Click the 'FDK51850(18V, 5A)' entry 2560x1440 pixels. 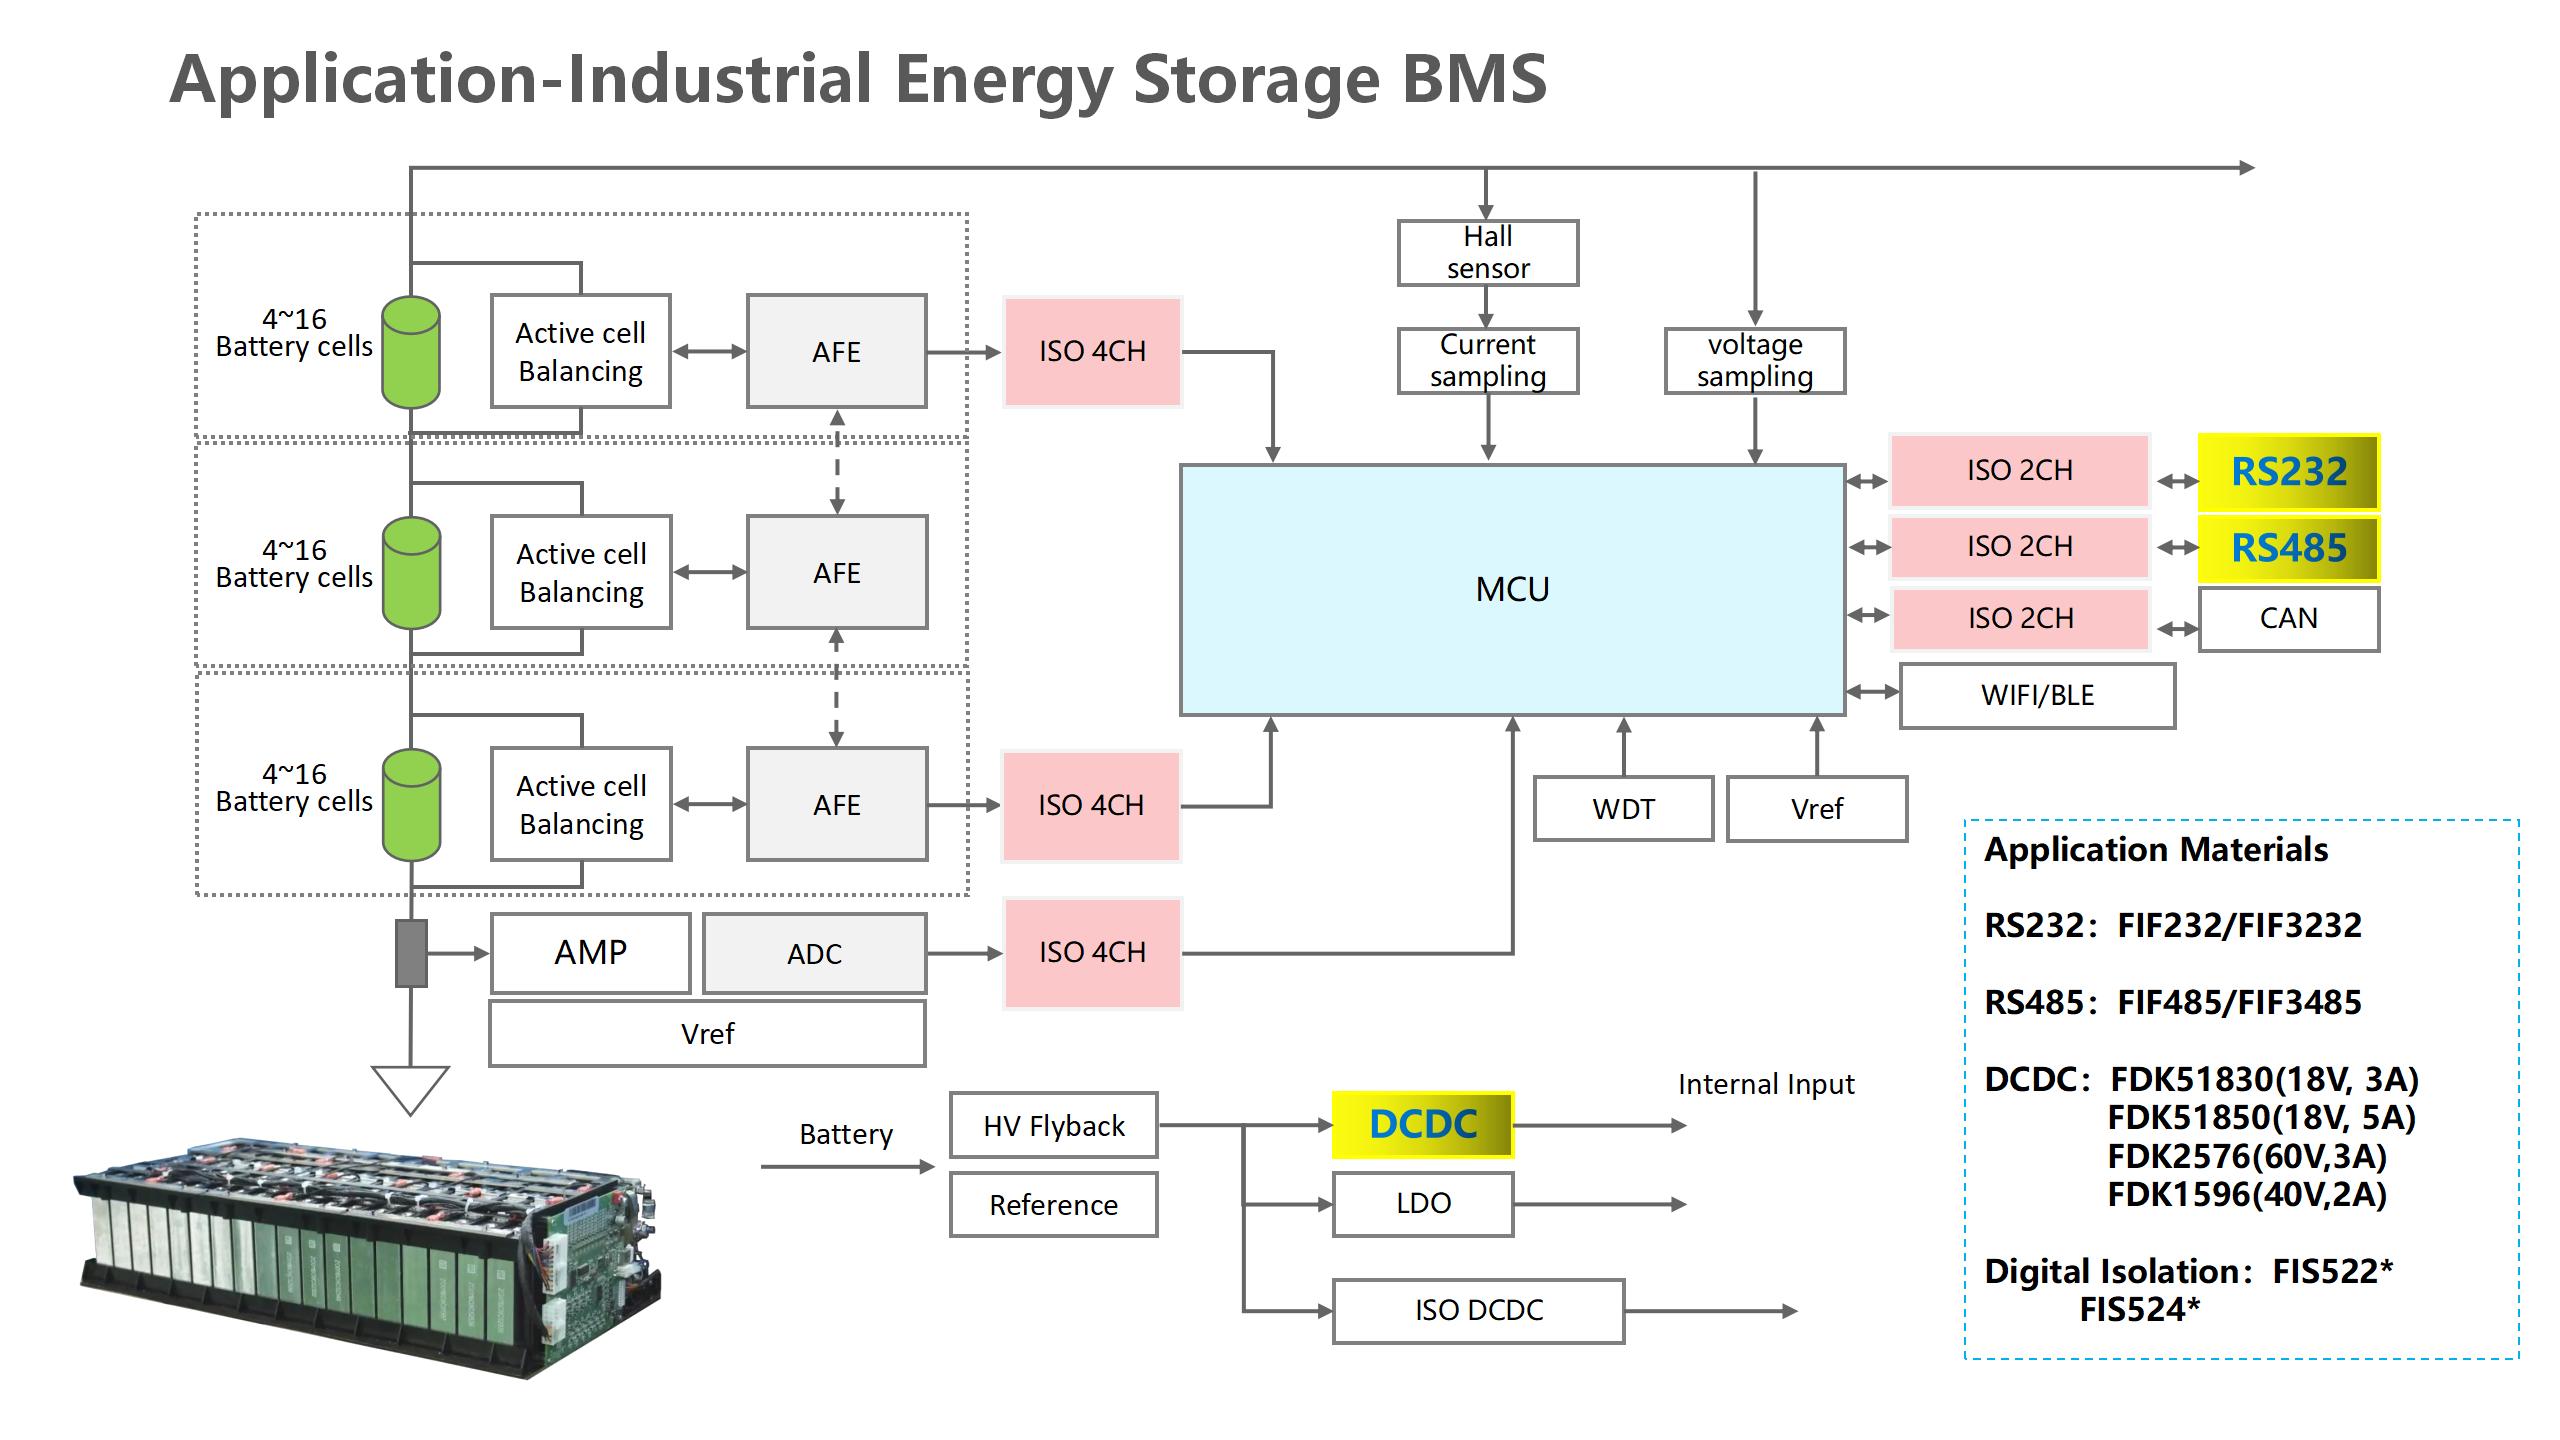click(2262, 1118)
